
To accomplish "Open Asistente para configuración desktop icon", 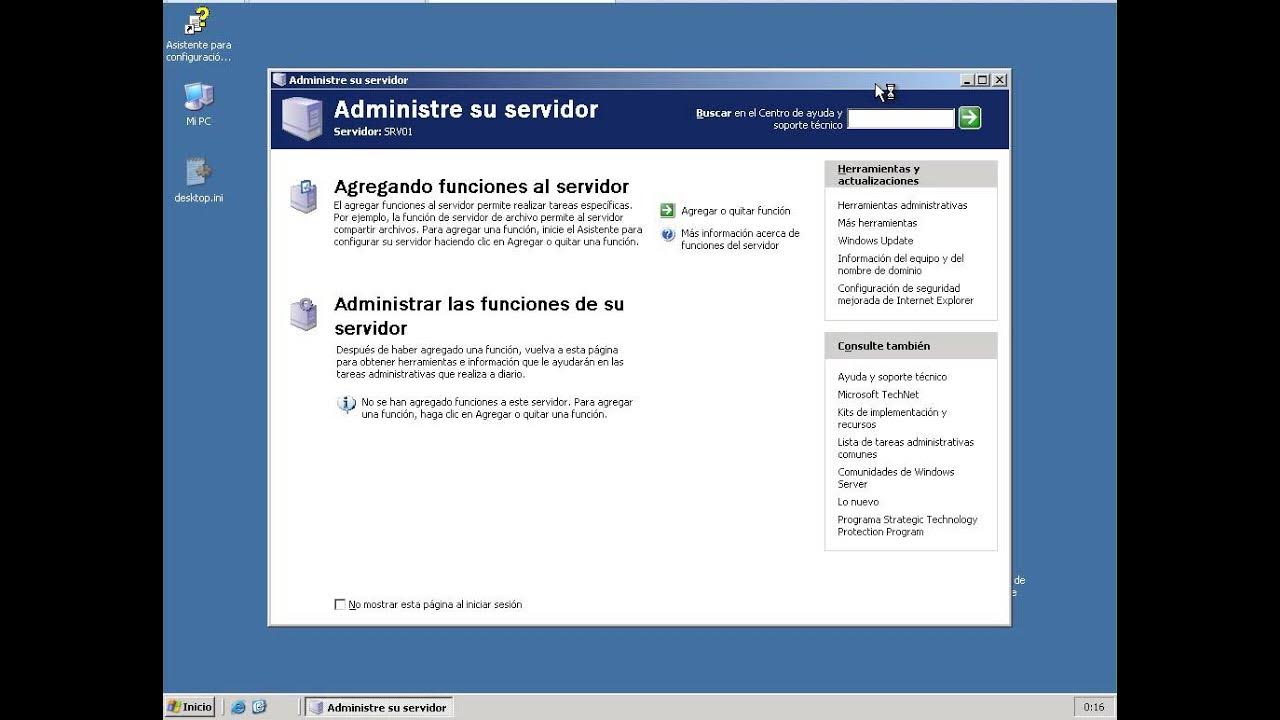I will [x=198, y=34].
